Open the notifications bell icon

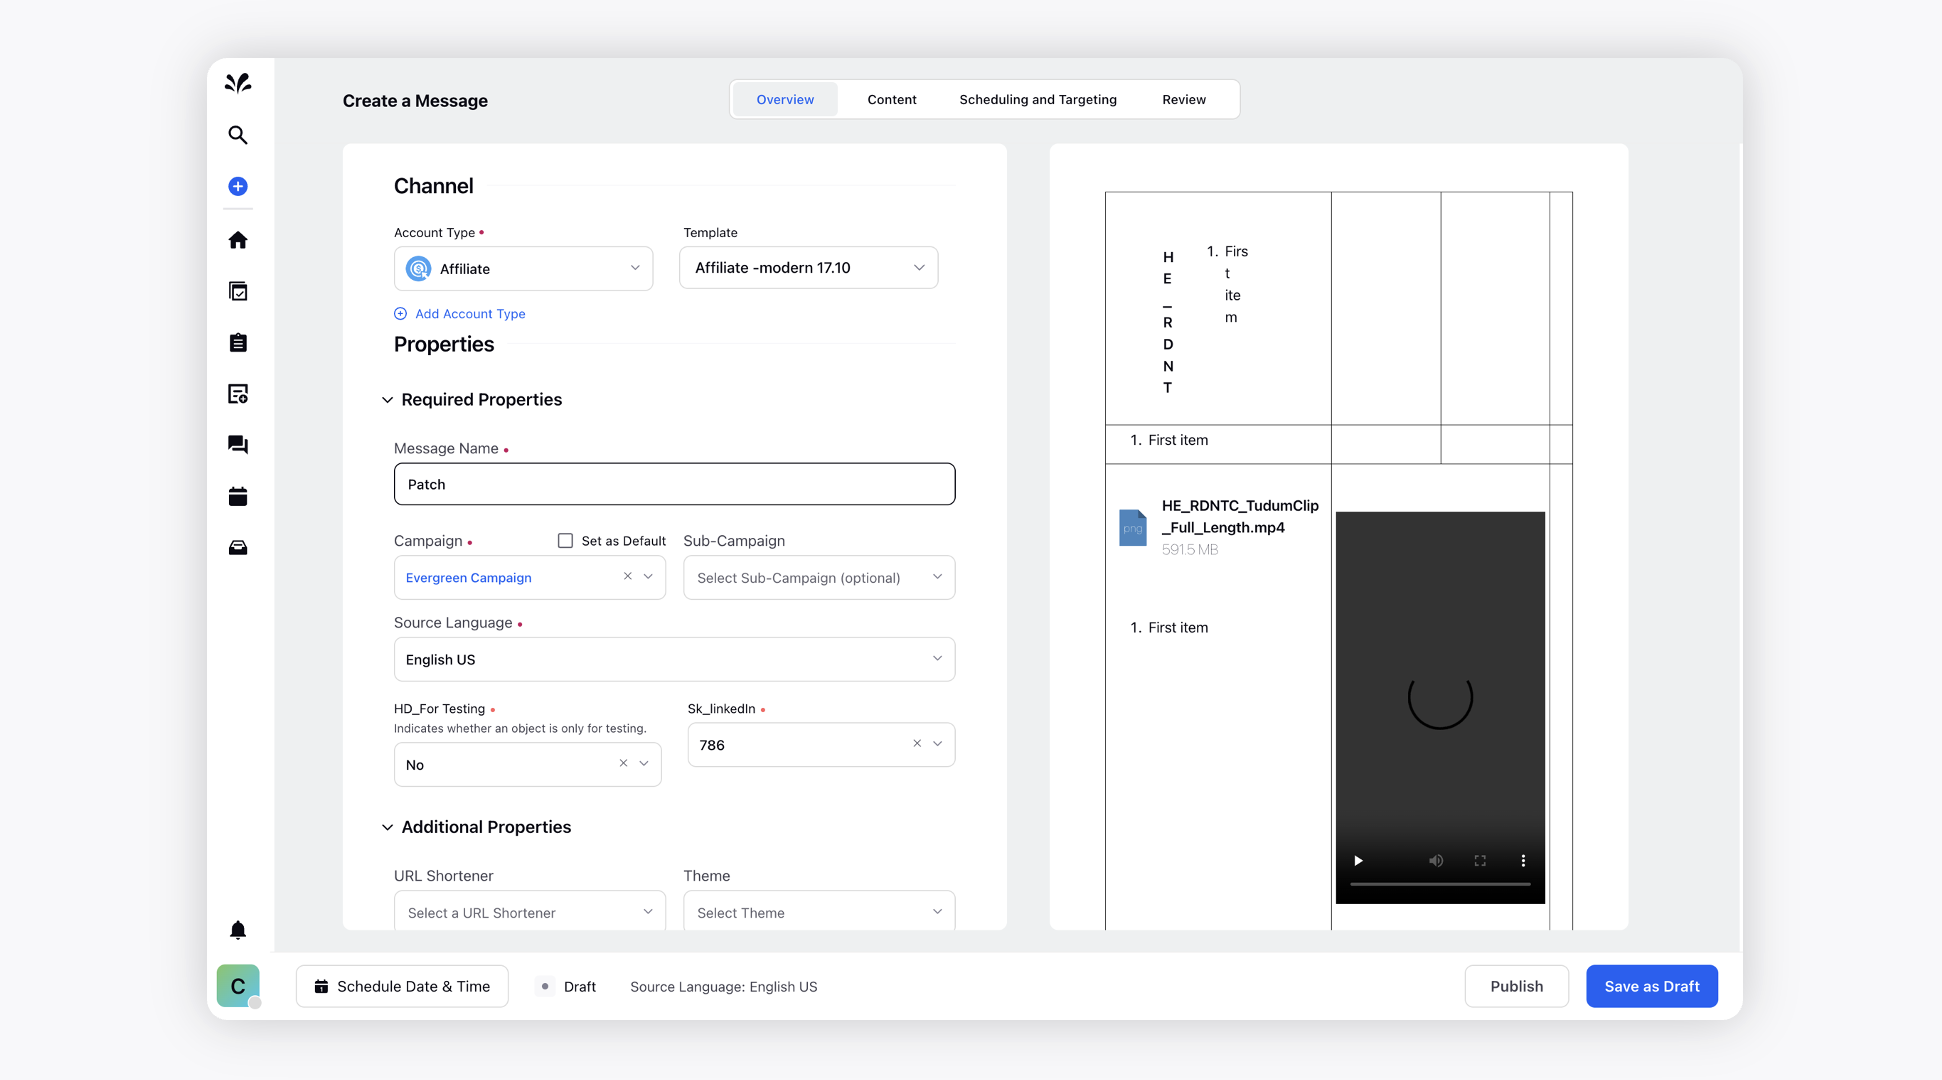[x=238, y=930]
